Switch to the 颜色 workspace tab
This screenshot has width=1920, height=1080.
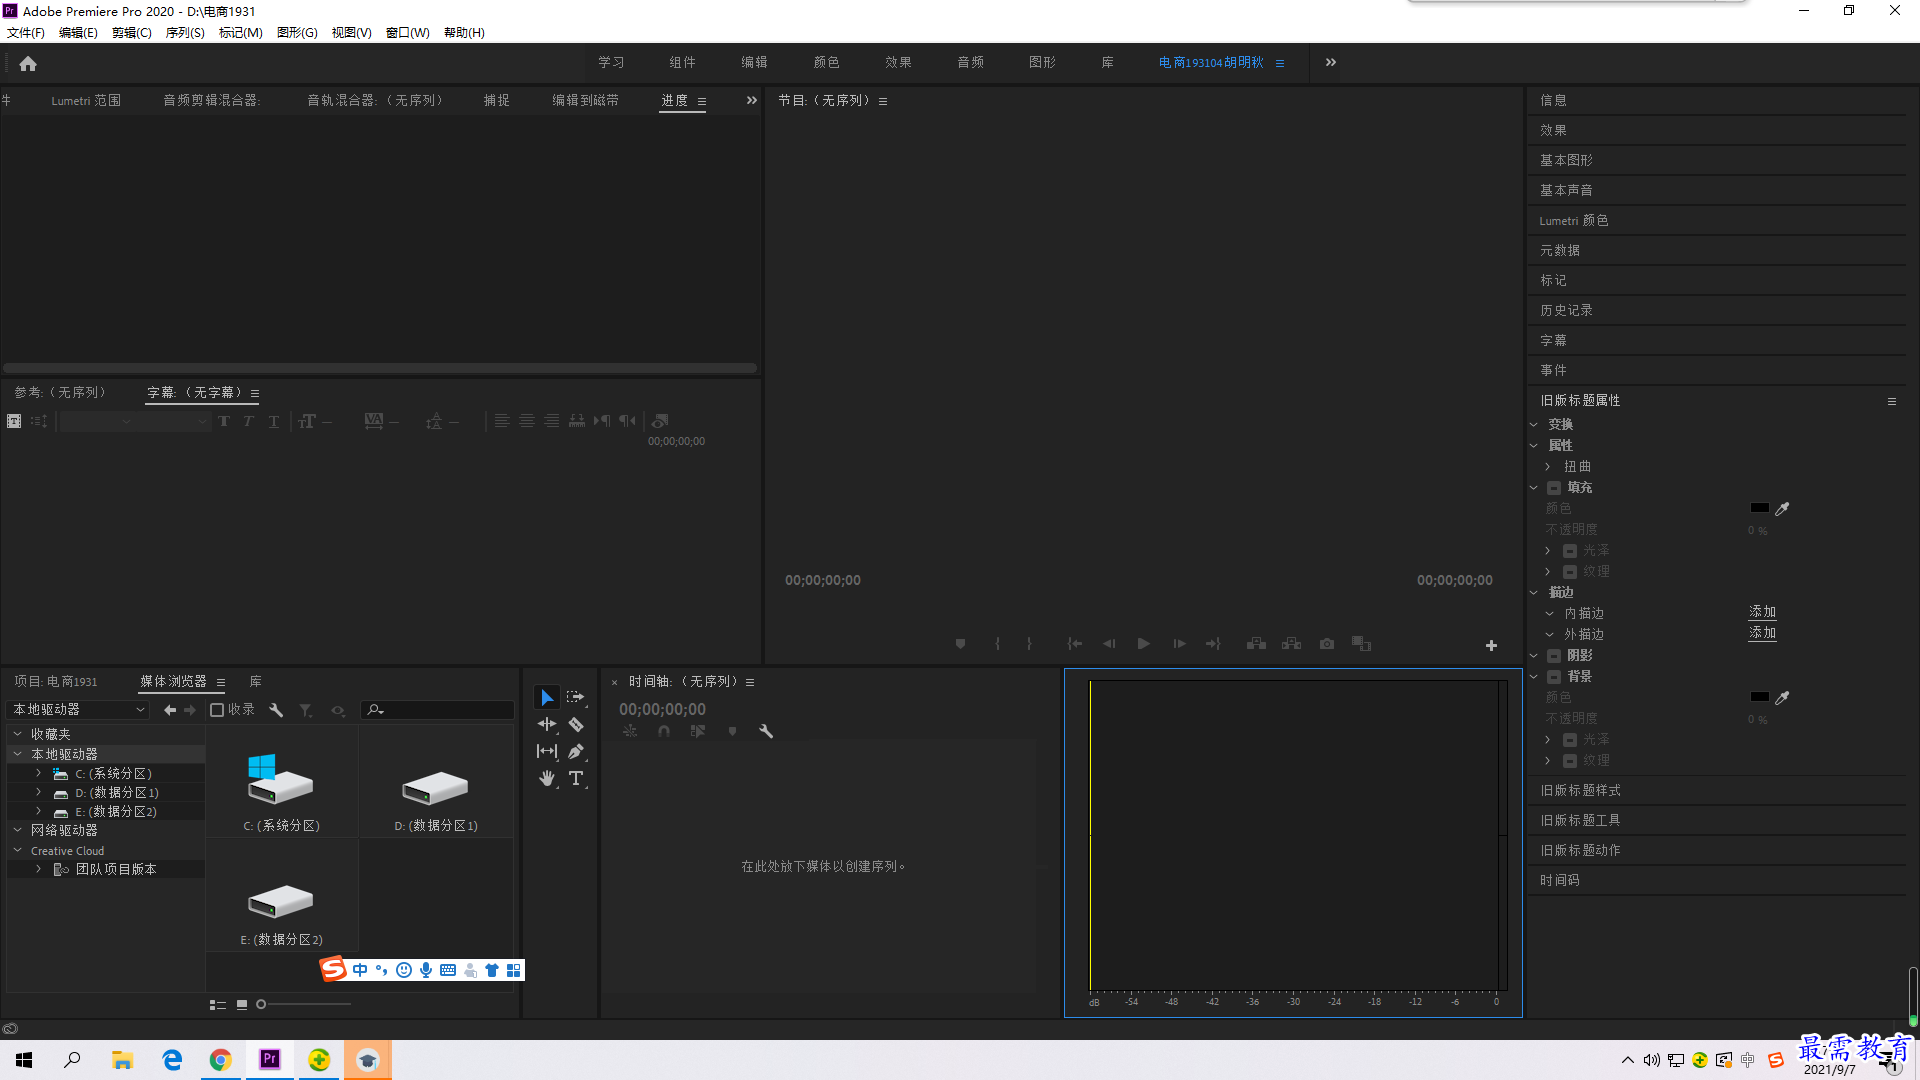[826, 62]
